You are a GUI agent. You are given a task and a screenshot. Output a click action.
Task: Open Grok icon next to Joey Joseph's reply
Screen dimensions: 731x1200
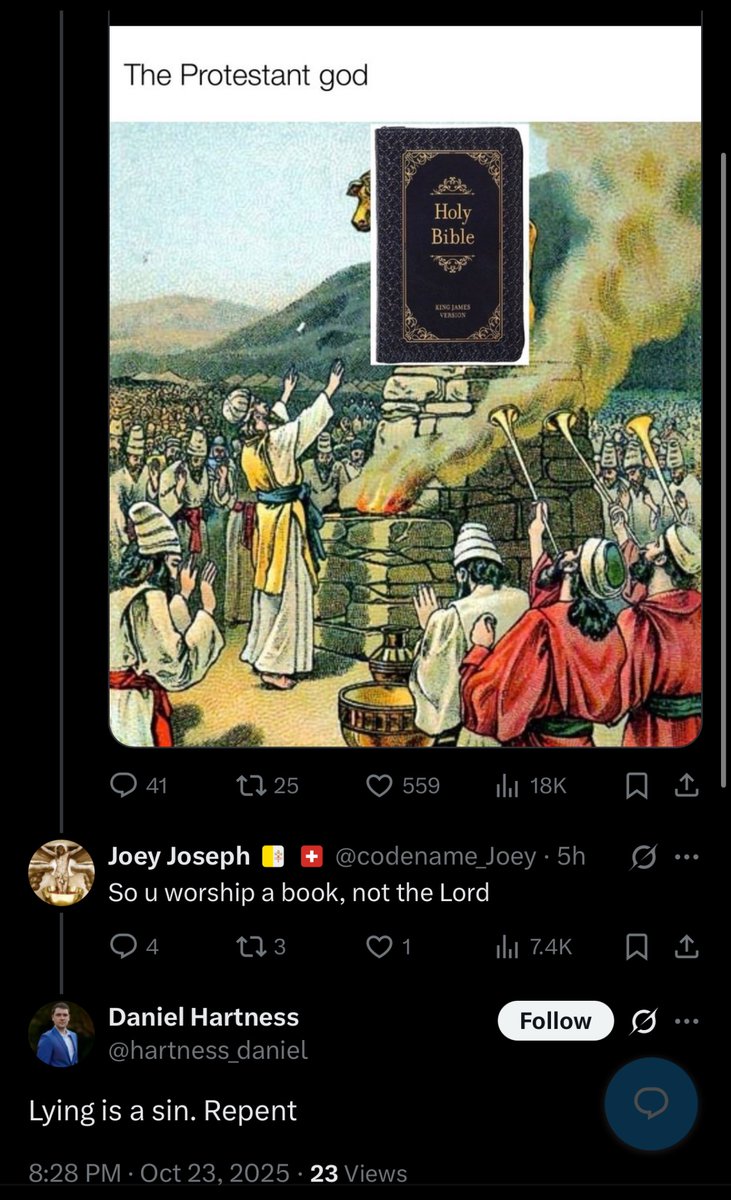click(x=645, y=857)
